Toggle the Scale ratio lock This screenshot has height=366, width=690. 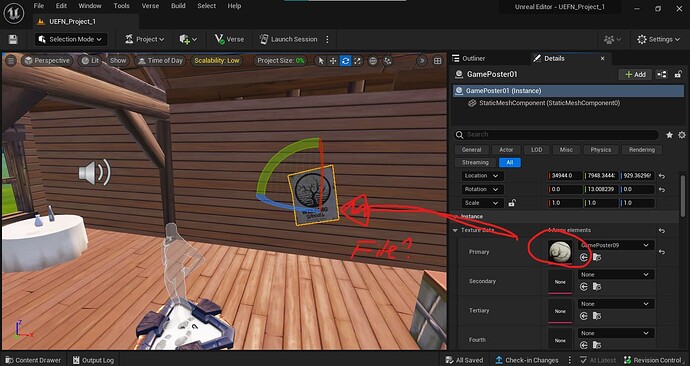click(x=512, y=203)
